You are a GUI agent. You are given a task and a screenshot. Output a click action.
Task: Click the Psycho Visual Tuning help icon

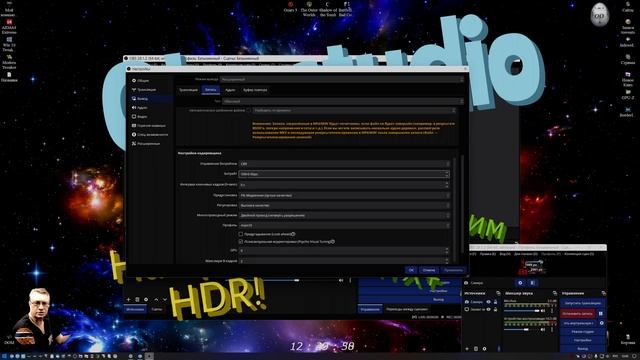point(333,242)
